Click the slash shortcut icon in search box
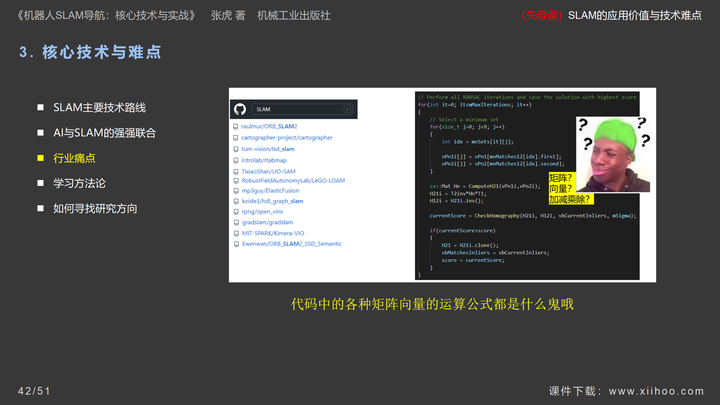Viewport: 720px width, 405px height. [347, 109]
